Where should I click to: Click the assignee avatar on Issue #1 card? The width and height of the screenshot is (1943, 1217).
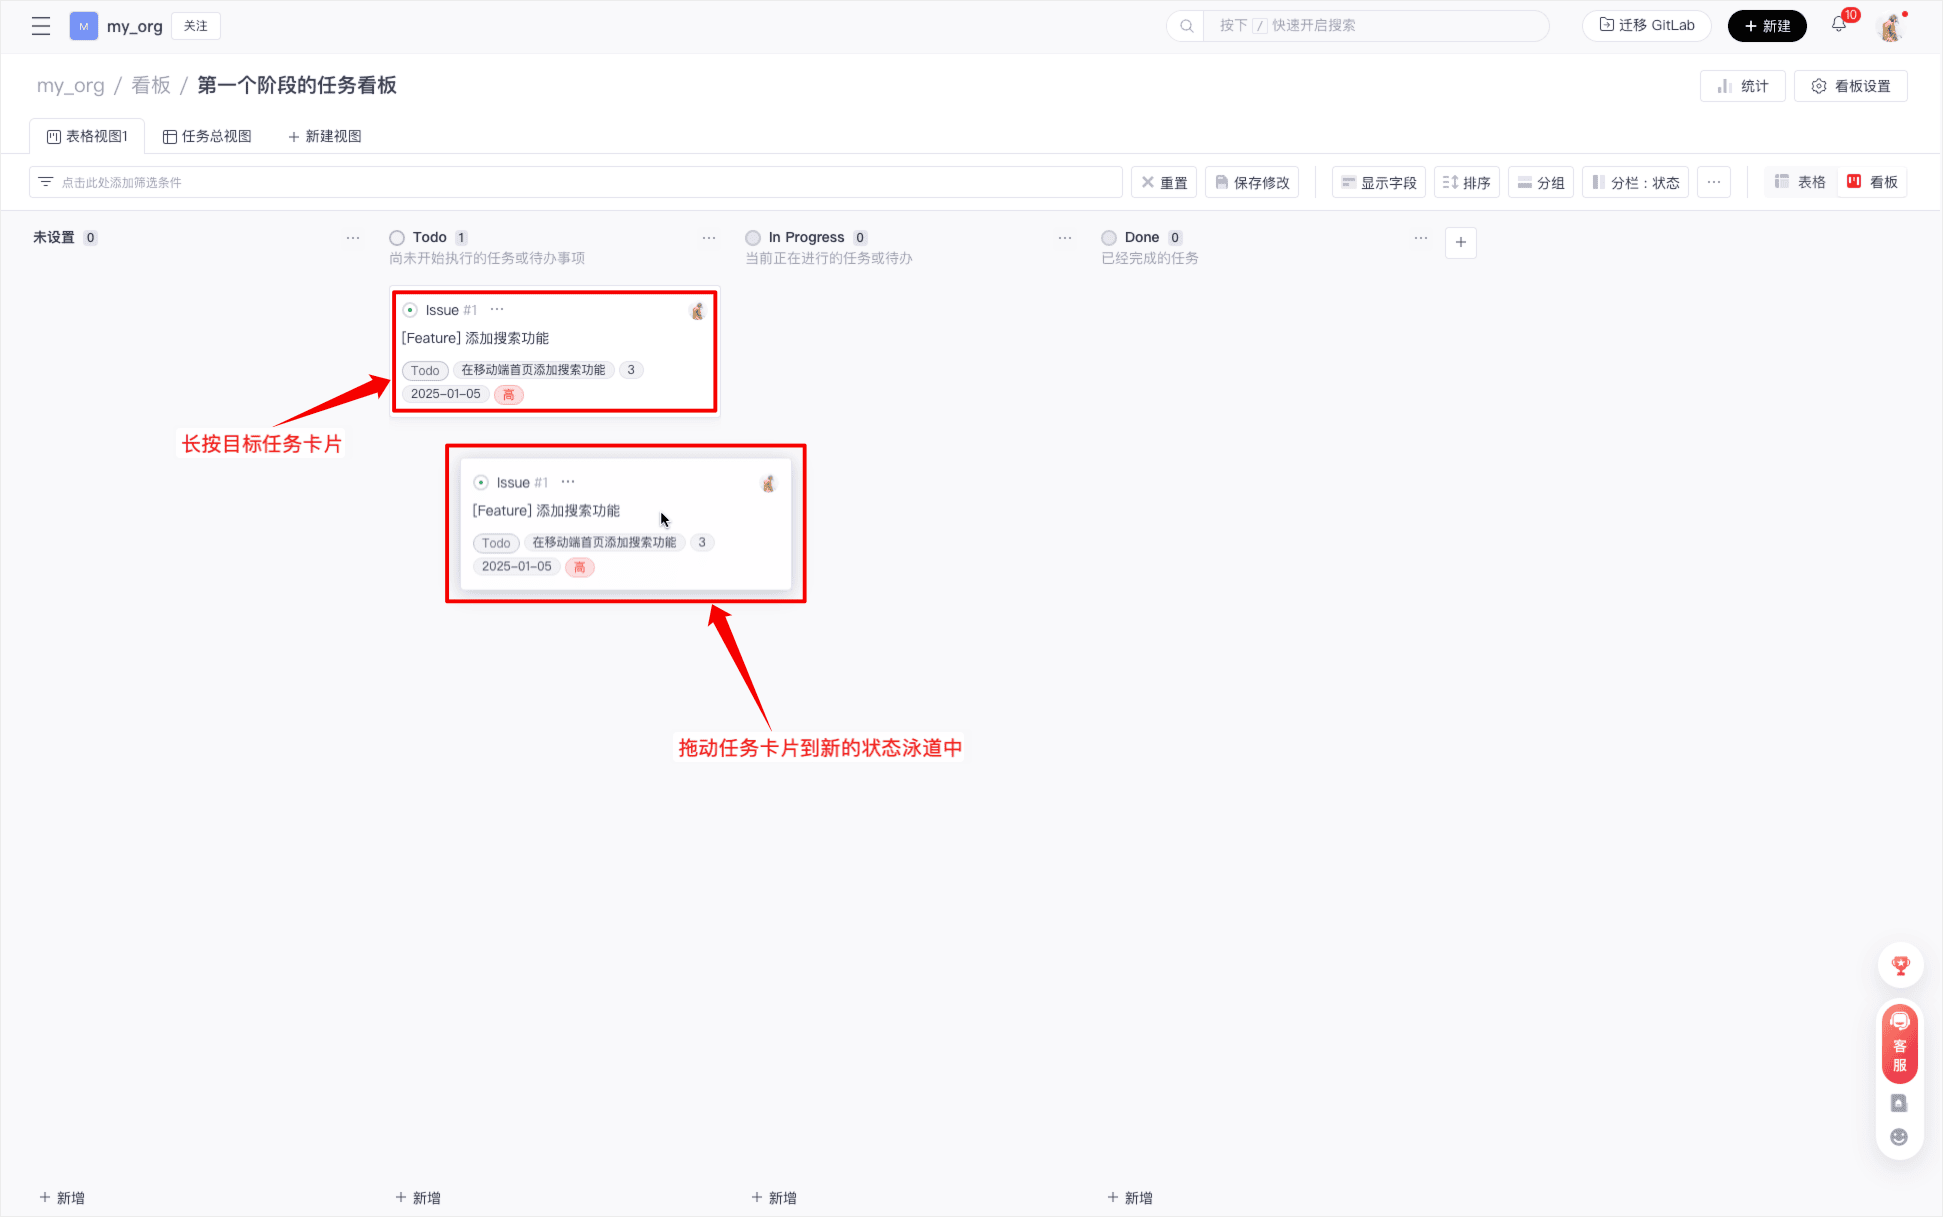(x=697, y=311)
